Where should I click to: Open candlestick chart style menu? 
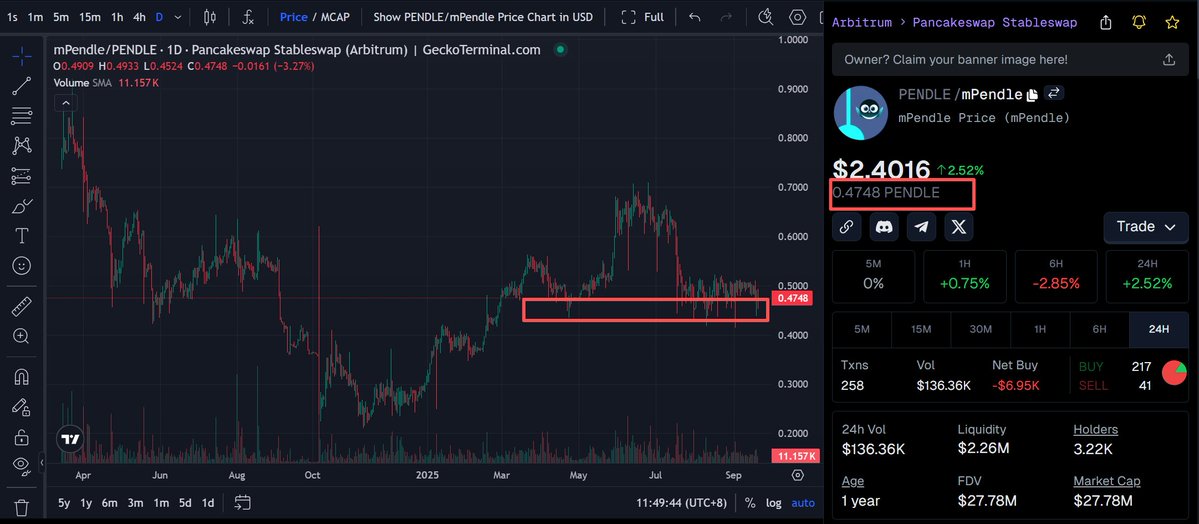[x=210, y=17]
